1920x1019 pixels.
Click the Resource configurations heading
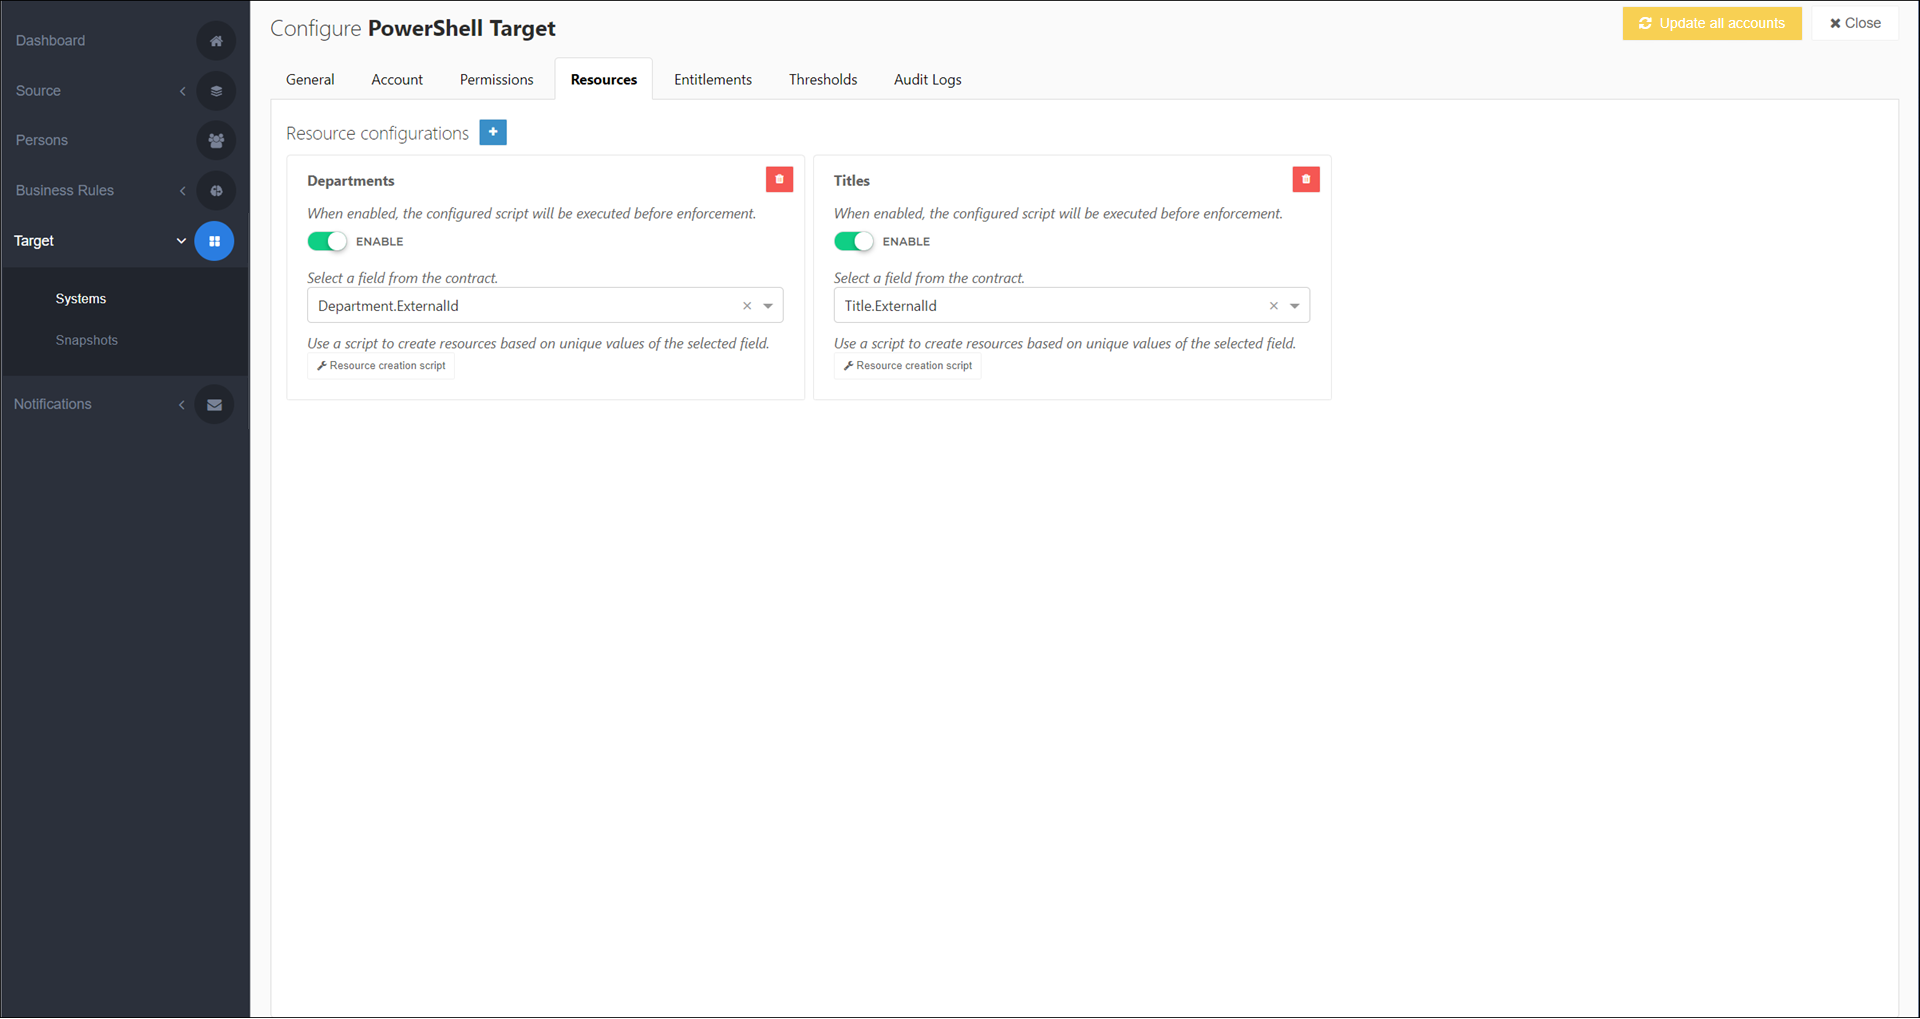[377, 133]
